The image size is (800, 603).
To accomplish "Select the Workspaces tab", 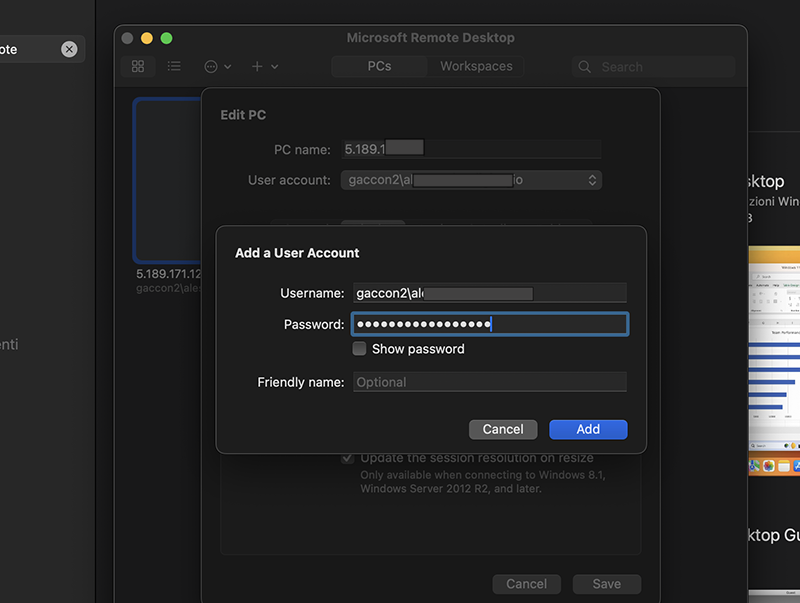I will pos(476,66).
